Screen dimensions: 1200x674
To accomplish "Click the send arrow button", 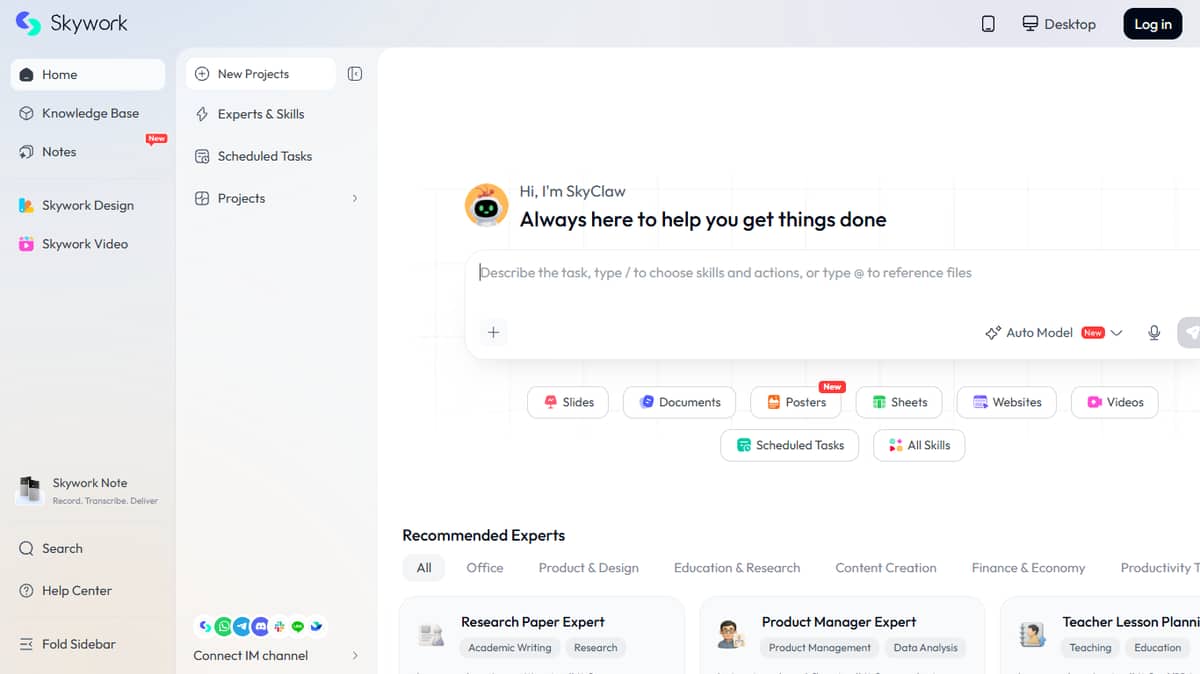I will 1189,333.
